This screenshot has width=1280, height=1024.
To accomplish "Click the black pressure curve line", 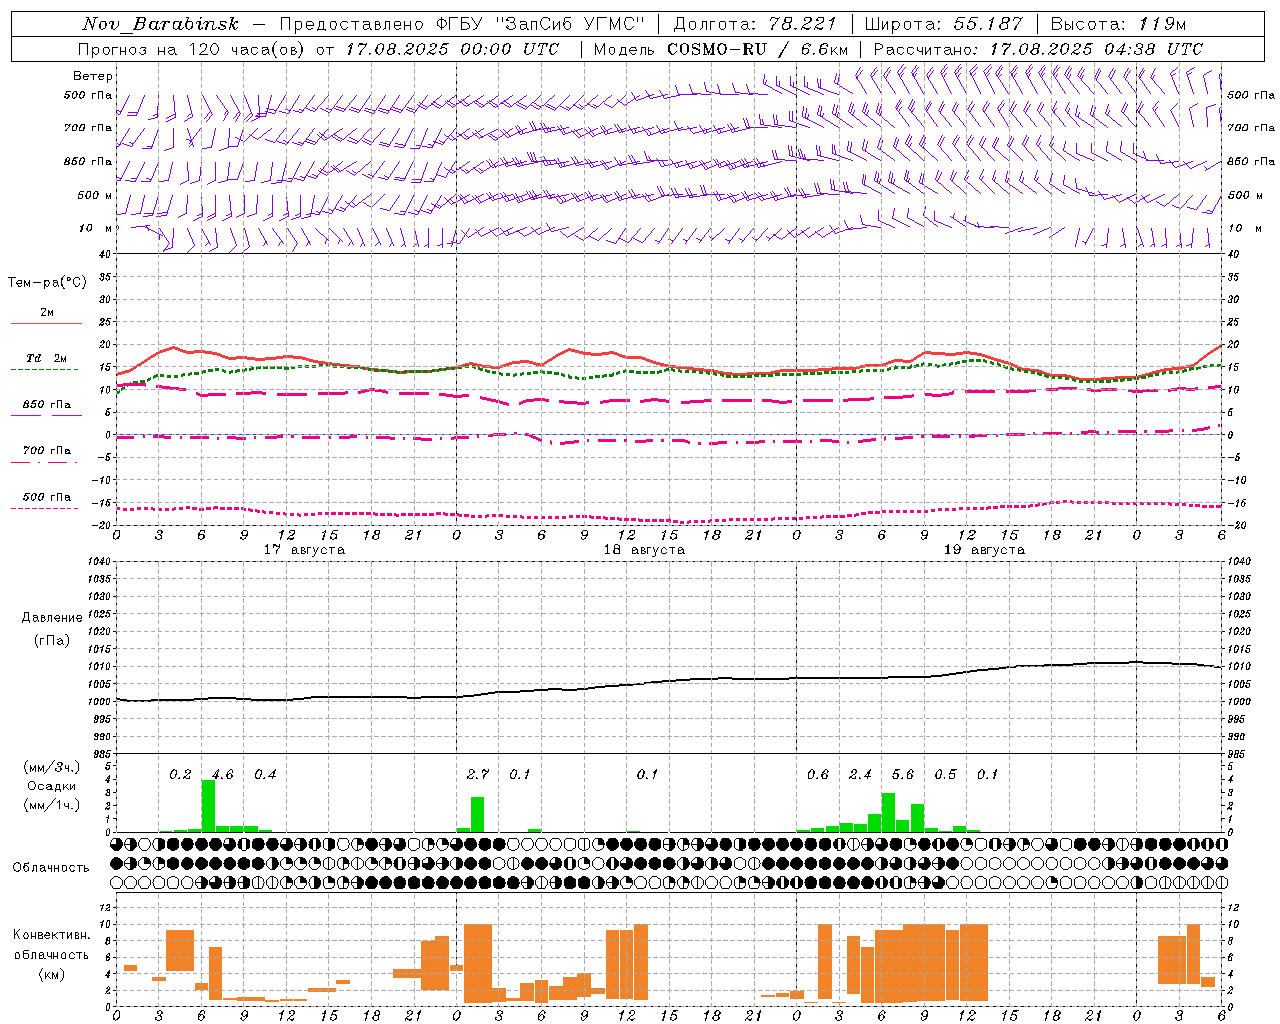I will [670, 680].
